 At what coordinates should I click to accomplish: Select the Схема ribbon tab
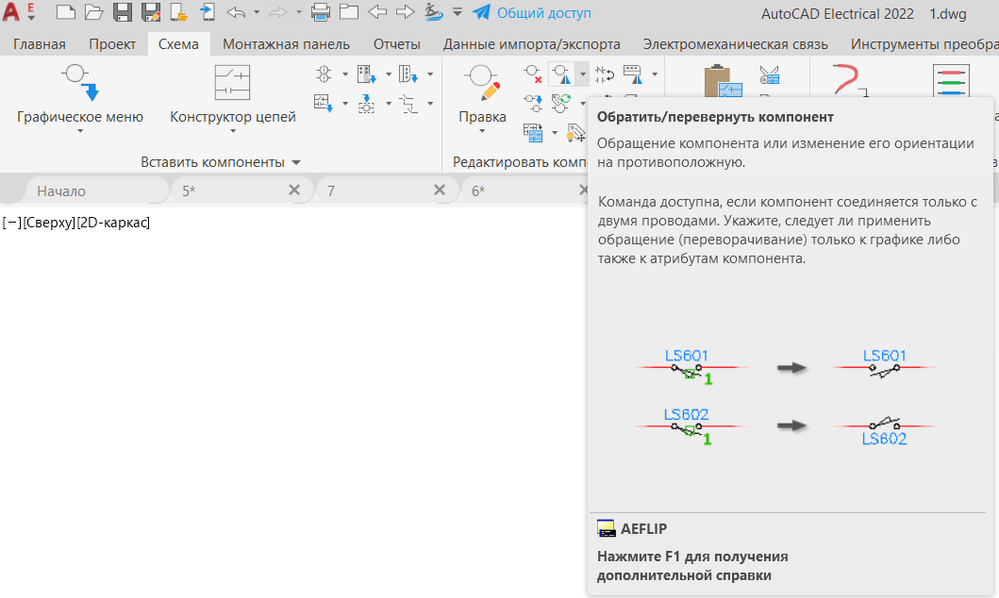click(178, 44)
